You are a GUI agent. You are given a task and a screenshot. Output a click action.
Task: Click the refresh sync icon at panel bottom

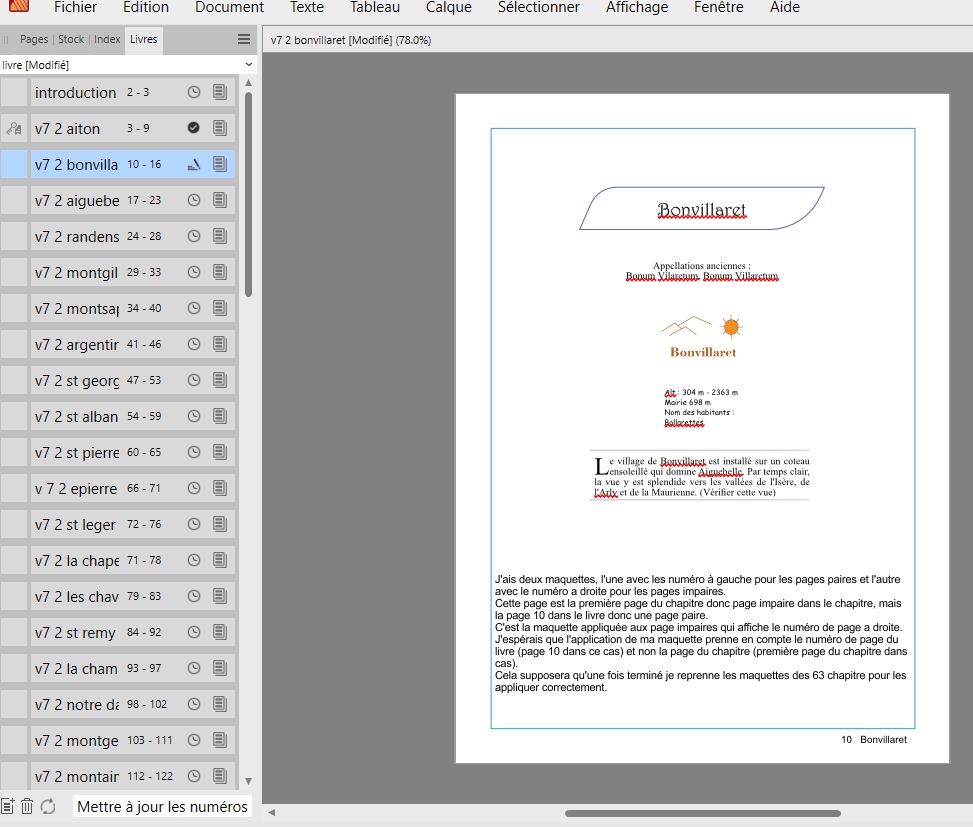(48, 806)
